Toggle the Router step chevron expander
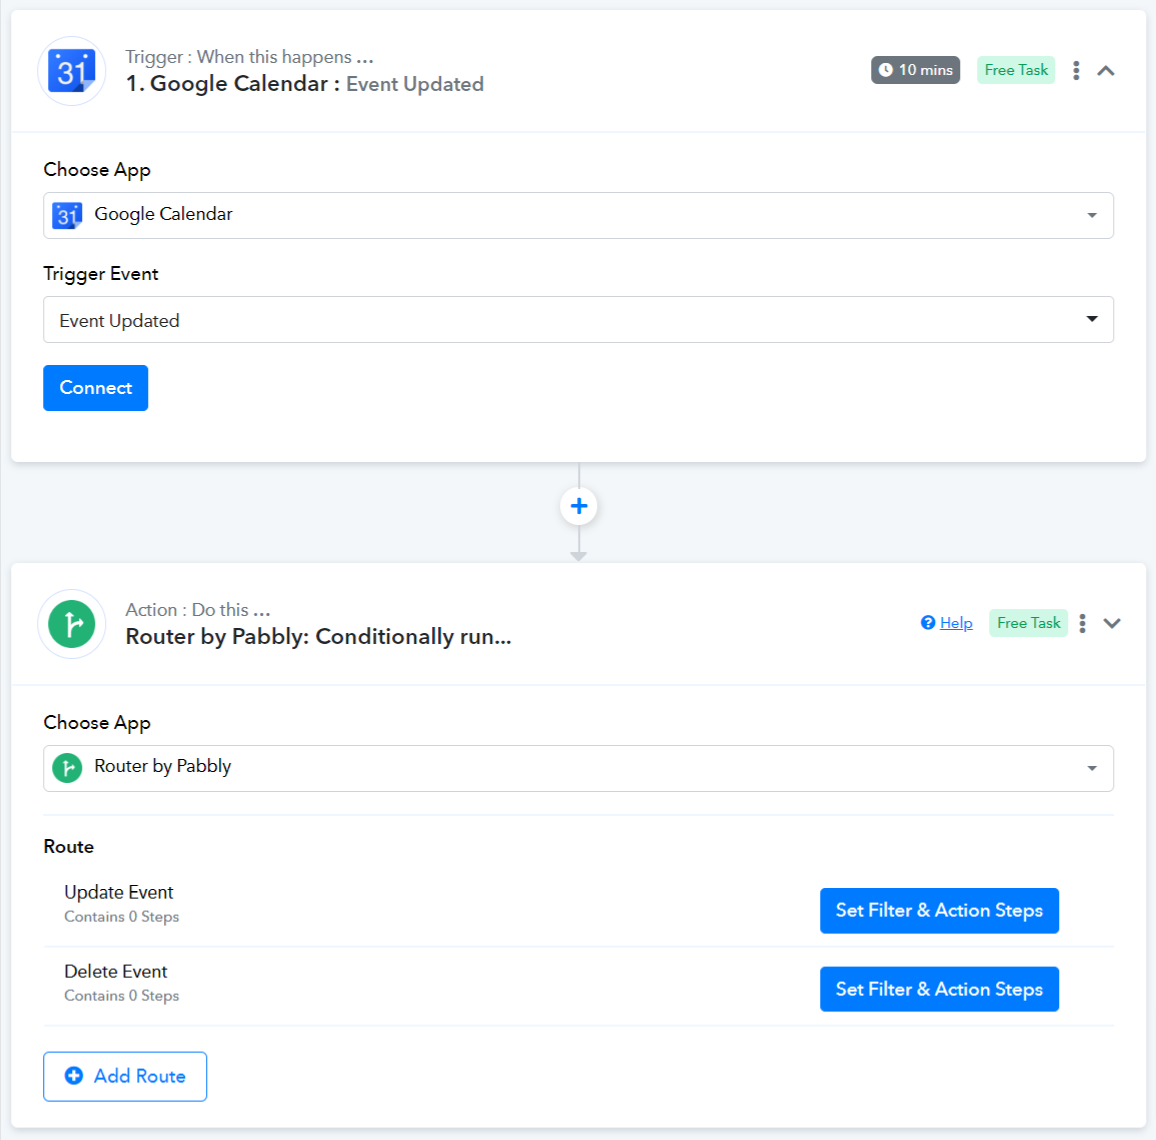The width and height of the screenshot is (1156, 1140). (1112, 623)
